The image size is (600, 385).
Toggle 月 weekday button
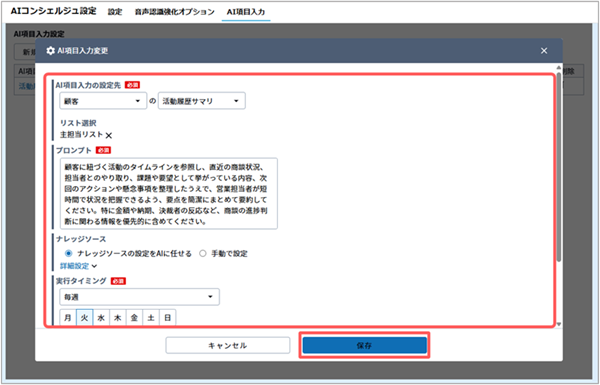coord(68,318)
